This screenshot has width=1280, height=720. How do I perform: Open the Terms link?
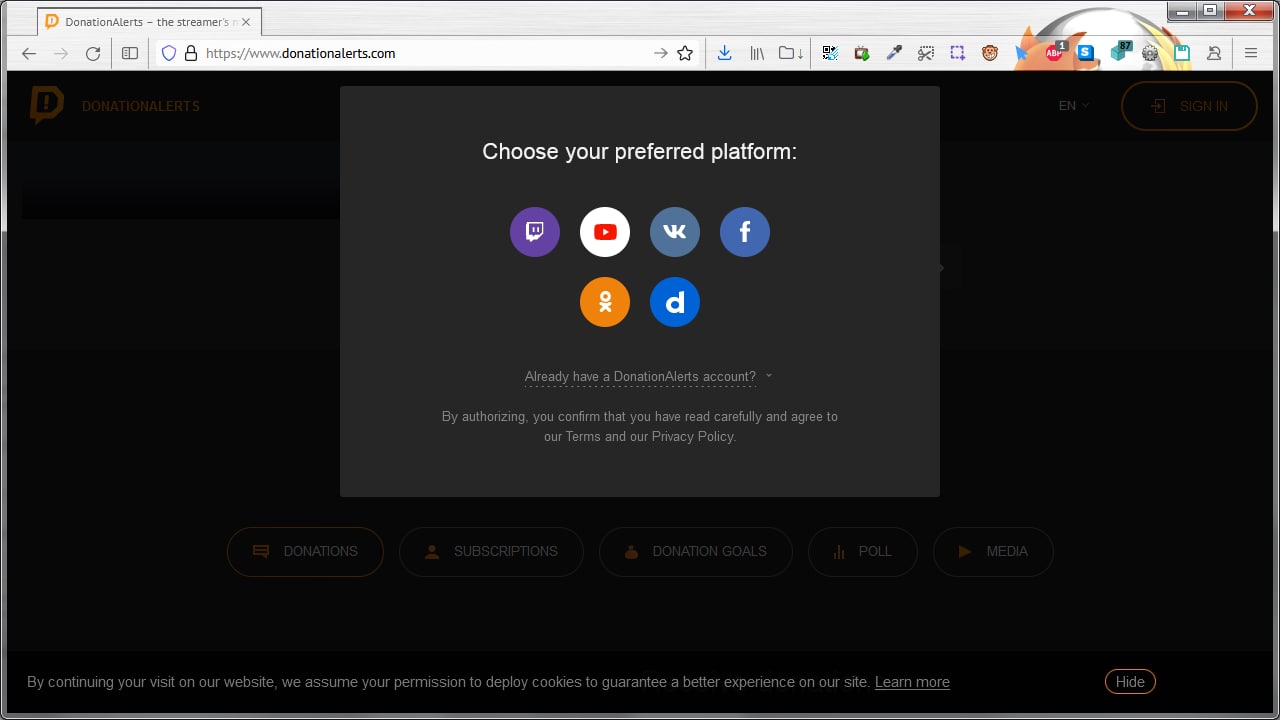[x=583, y=436]
